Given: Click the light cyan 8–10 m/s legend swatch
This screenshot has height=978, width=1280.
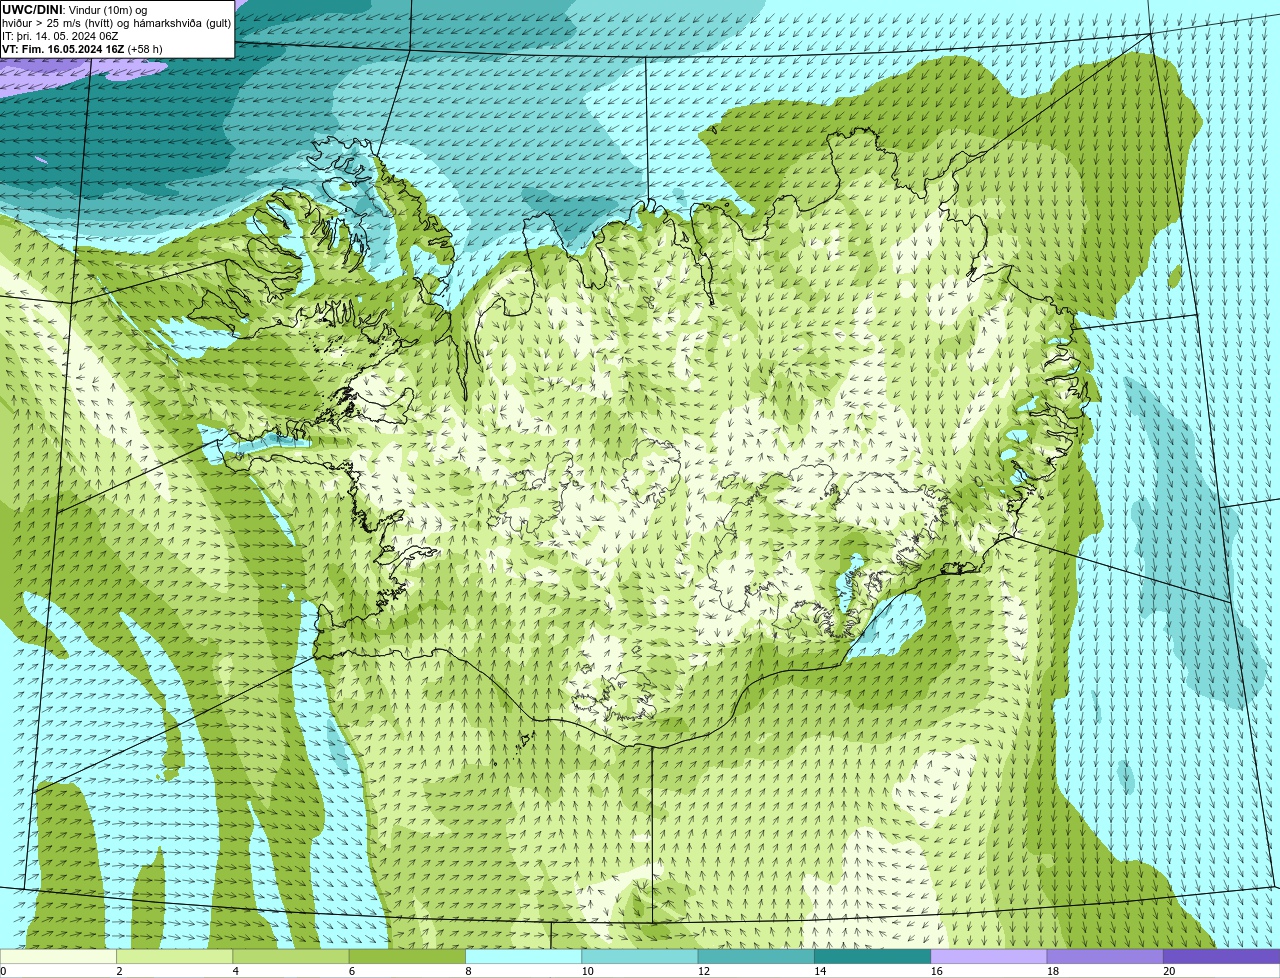Looking at the screenshot, I should 523,956.
